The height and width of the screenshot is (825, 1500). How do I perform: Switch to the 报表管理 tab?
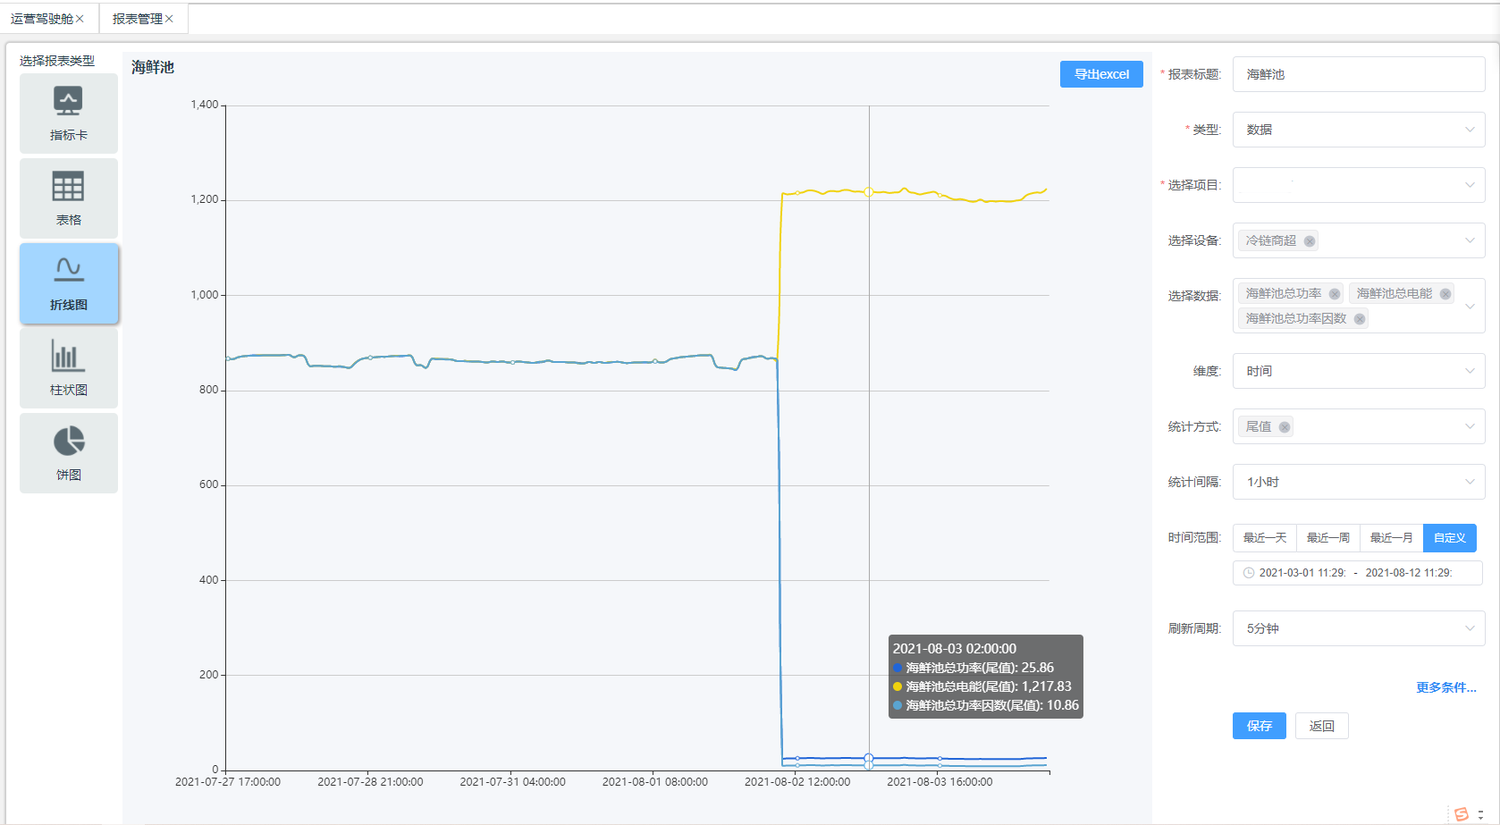click(137, 19)
